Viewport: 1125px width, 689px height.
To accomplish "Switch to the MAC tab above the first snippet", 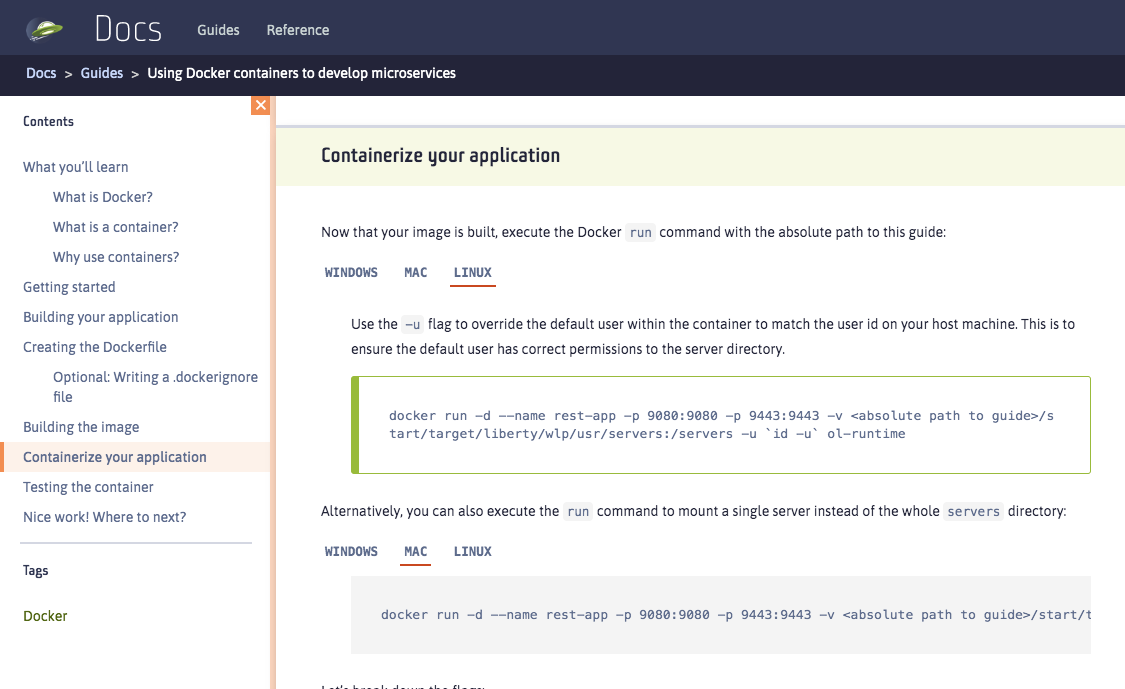I will [415, 272].
